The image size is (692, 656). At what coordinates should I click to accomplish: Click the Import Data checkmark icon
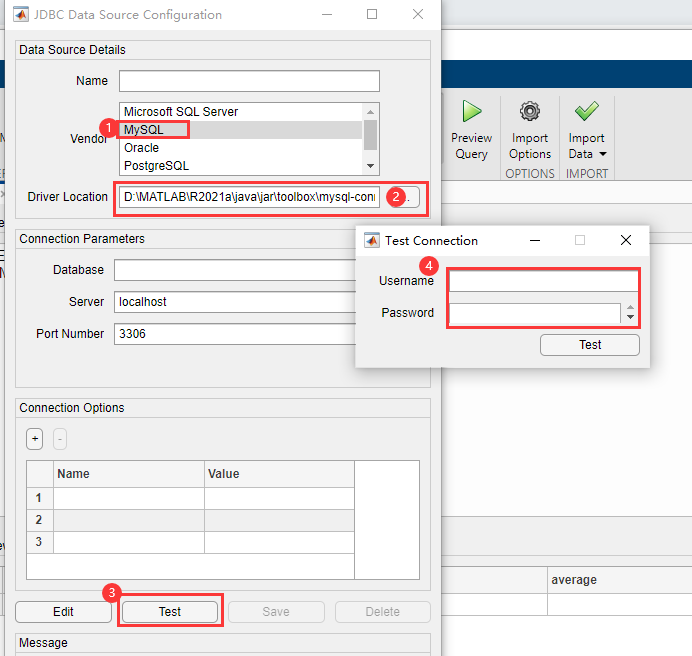587,111
